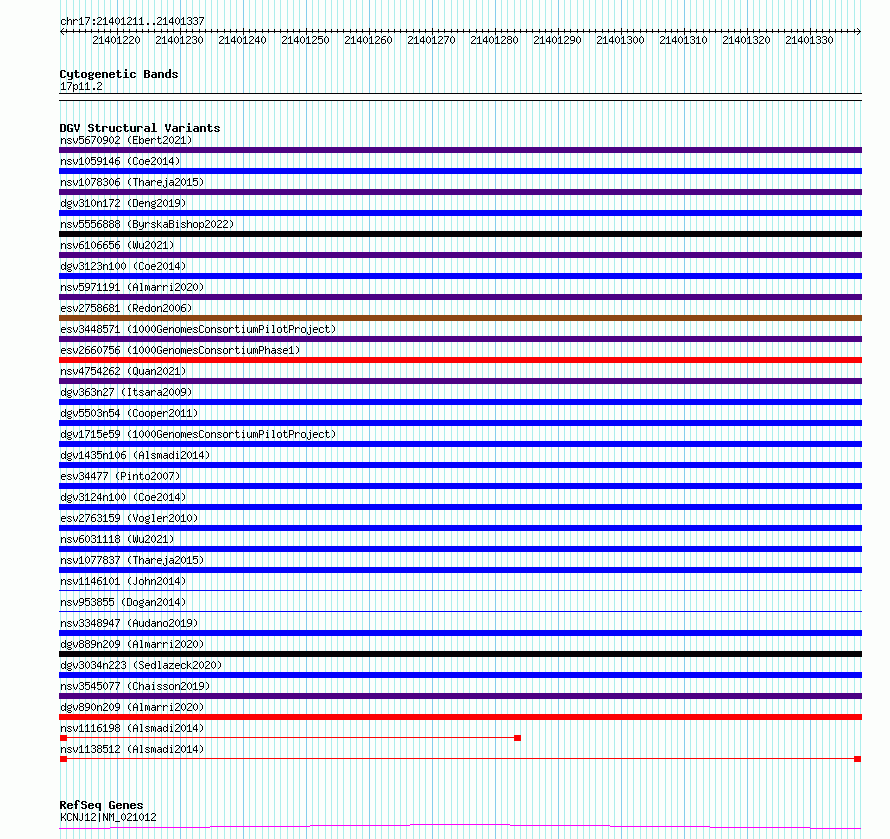
Task: Click the dgv310n172 (Deng2019) label
Action: [x=123, y=203]
